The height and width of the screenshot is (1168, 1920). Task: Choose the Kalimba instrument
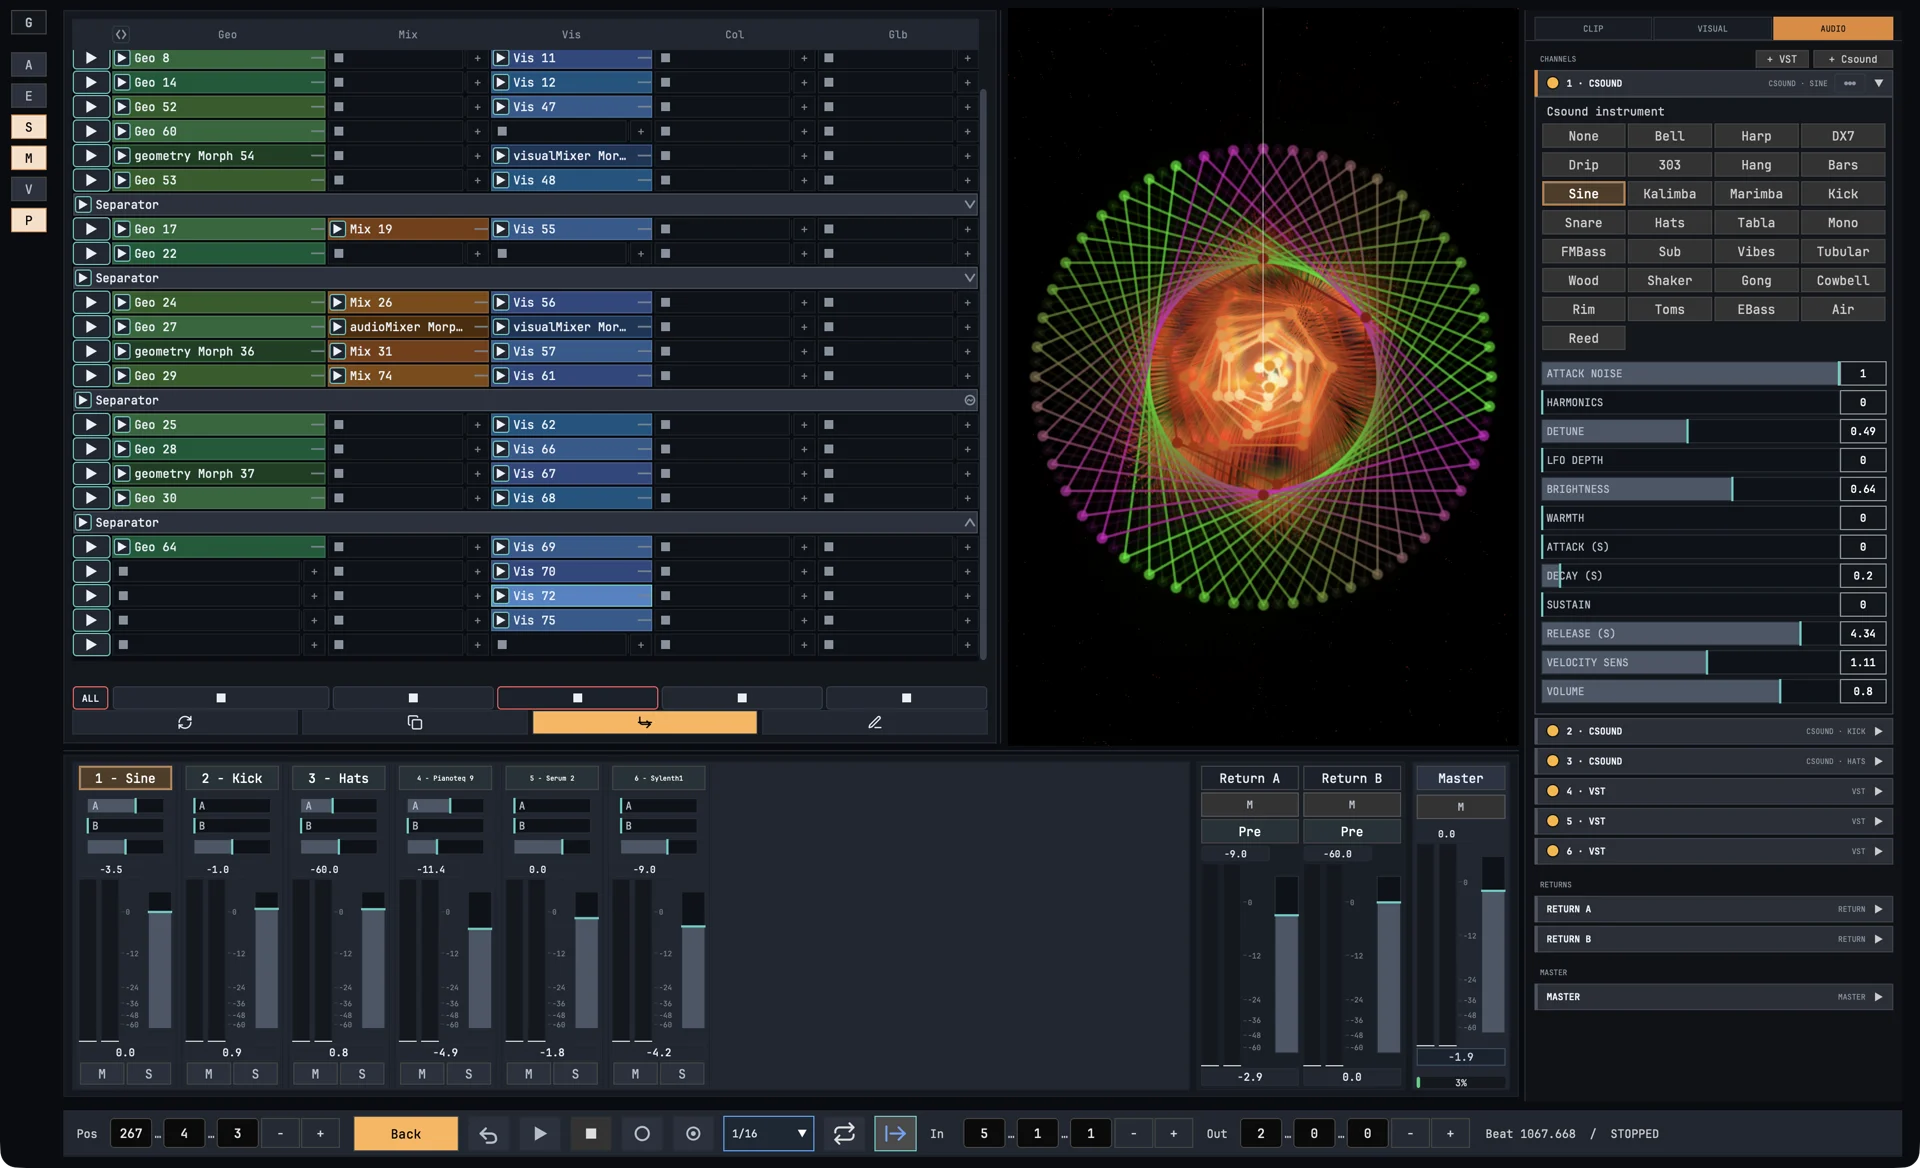point(1669,194)
